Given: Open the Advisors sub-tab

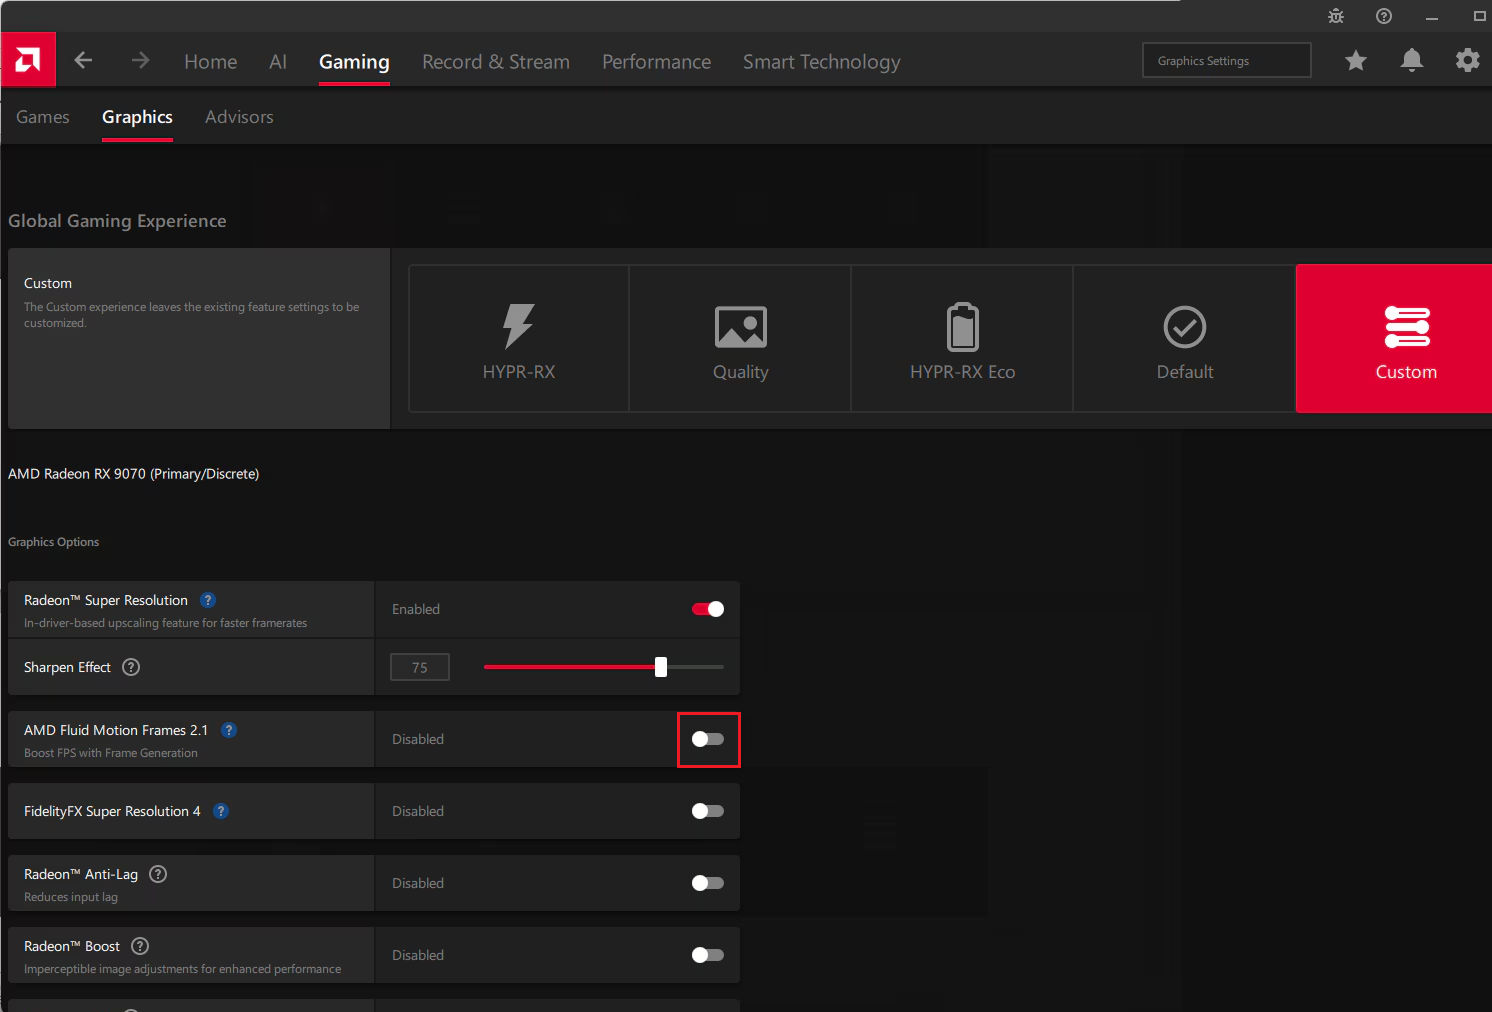Looking at the screenshot, I should (239, 117).
